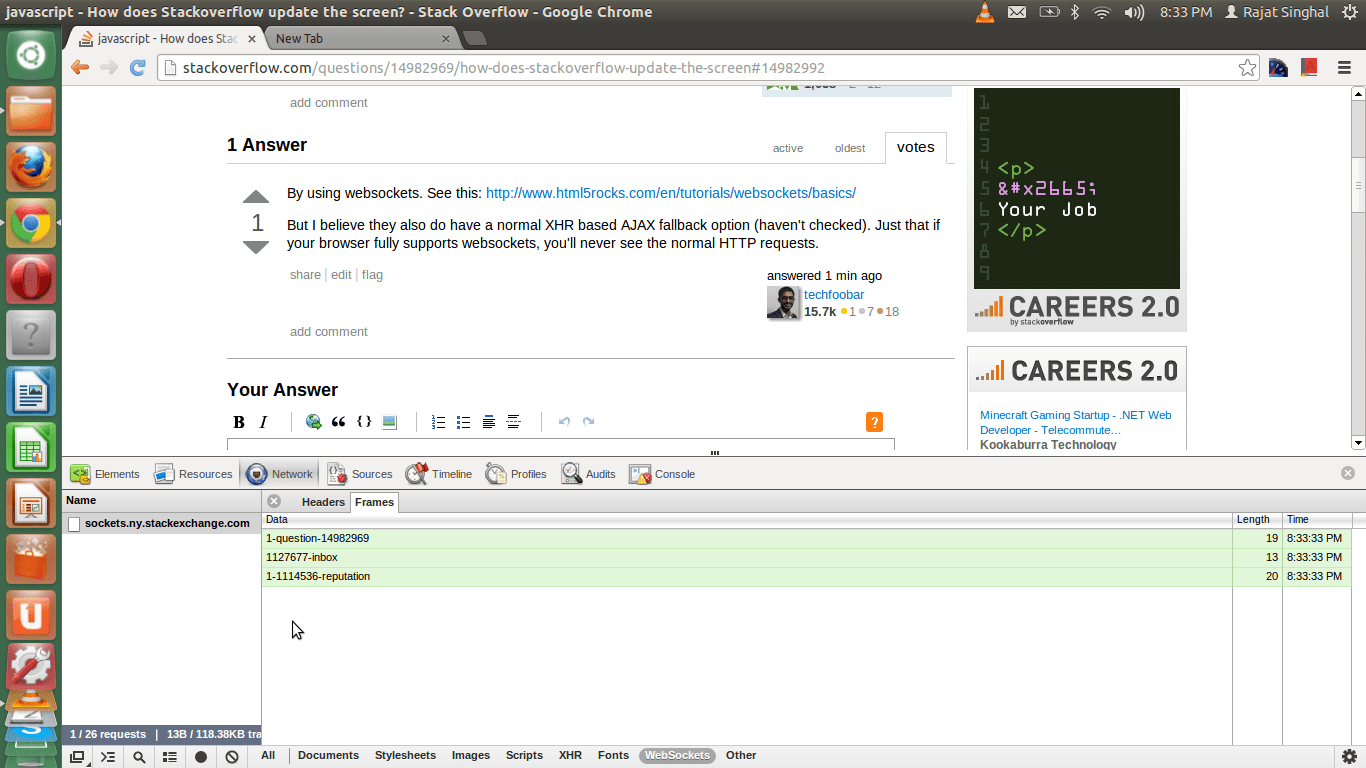Insert a blockquote with the quote icon
The width and height of the screenshot is (1366, 768).
pyautogui.click(x=339, y=422)
